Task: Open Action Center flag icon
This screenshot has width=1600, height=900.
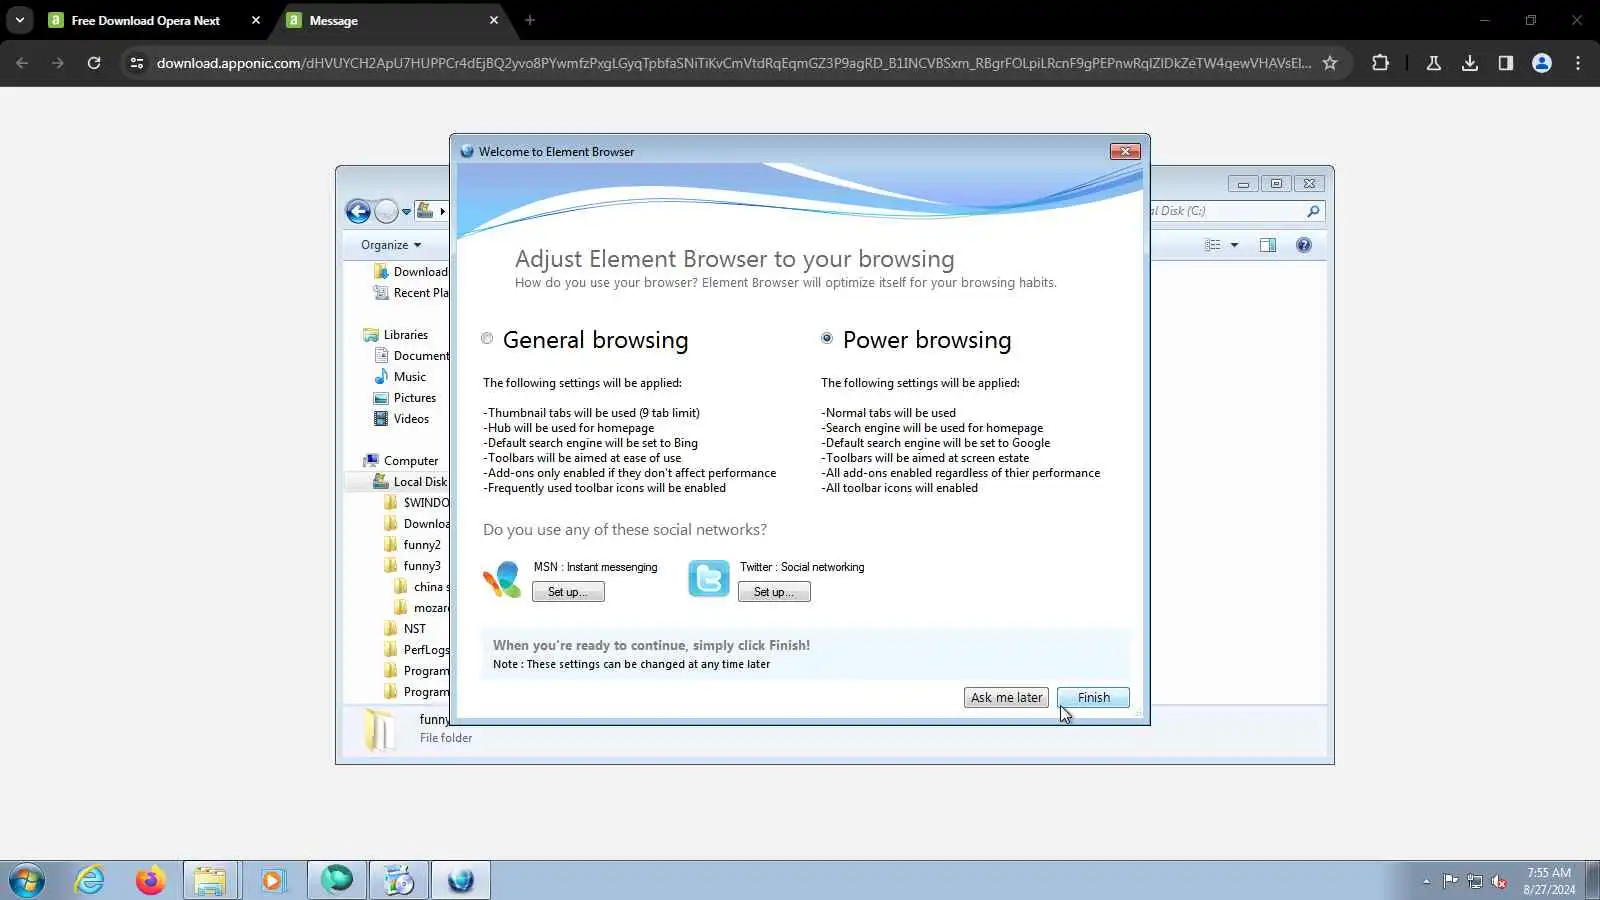Action: 1450,881
